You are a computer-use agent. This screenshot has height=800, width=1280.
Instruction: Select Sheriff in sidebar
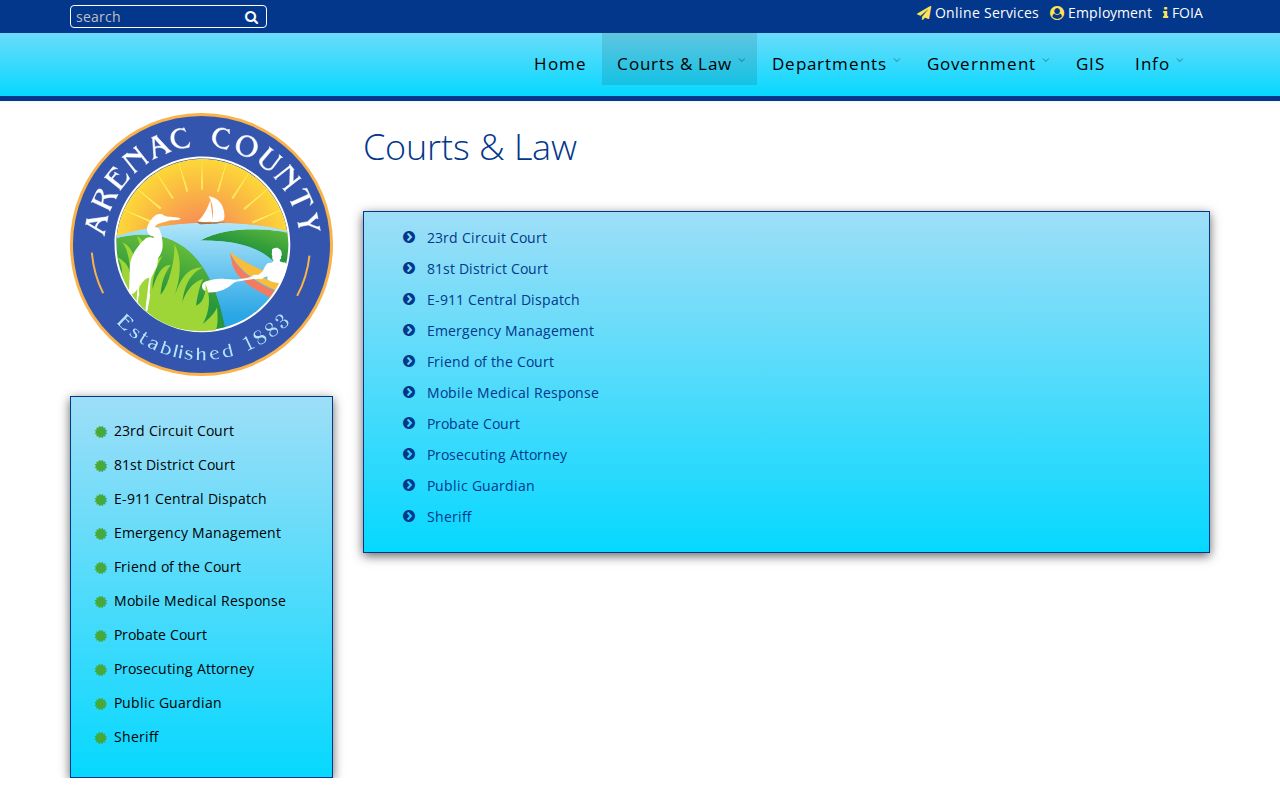tap(136, 737)
